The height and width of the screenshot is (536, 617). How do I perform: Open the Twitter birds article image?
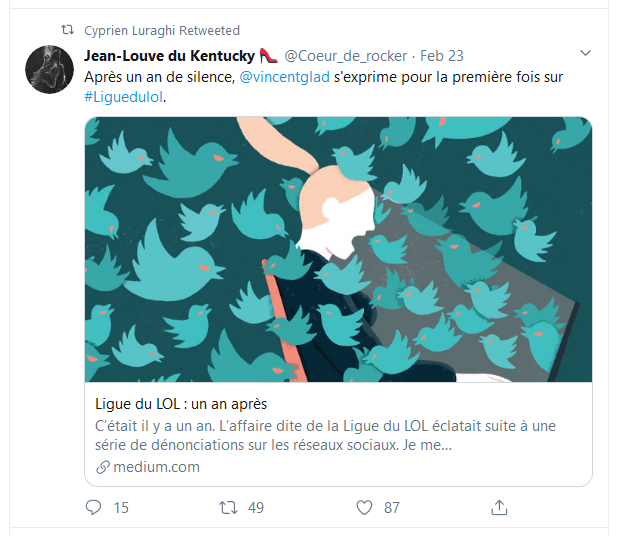point(338,249)
